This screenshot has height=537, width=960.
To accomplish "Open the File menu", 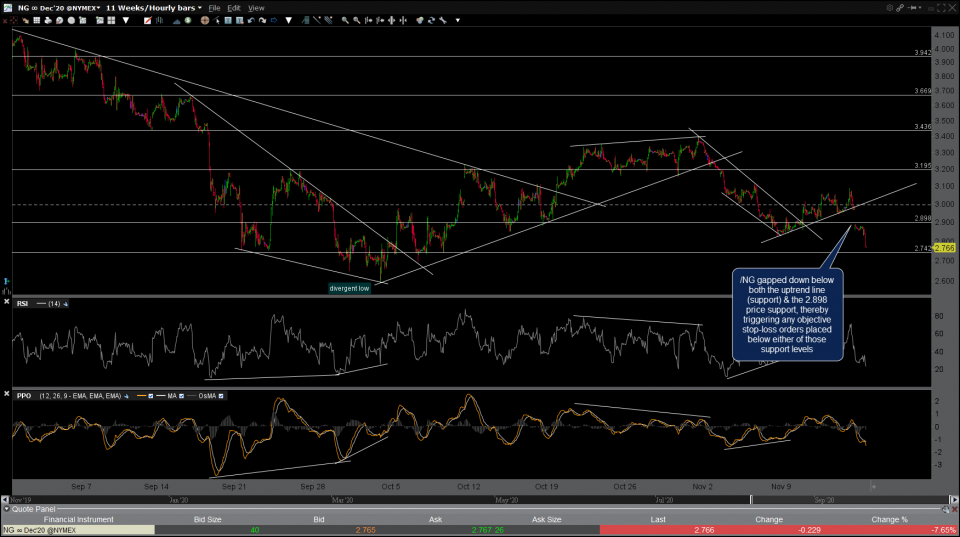I will [213, 7].
